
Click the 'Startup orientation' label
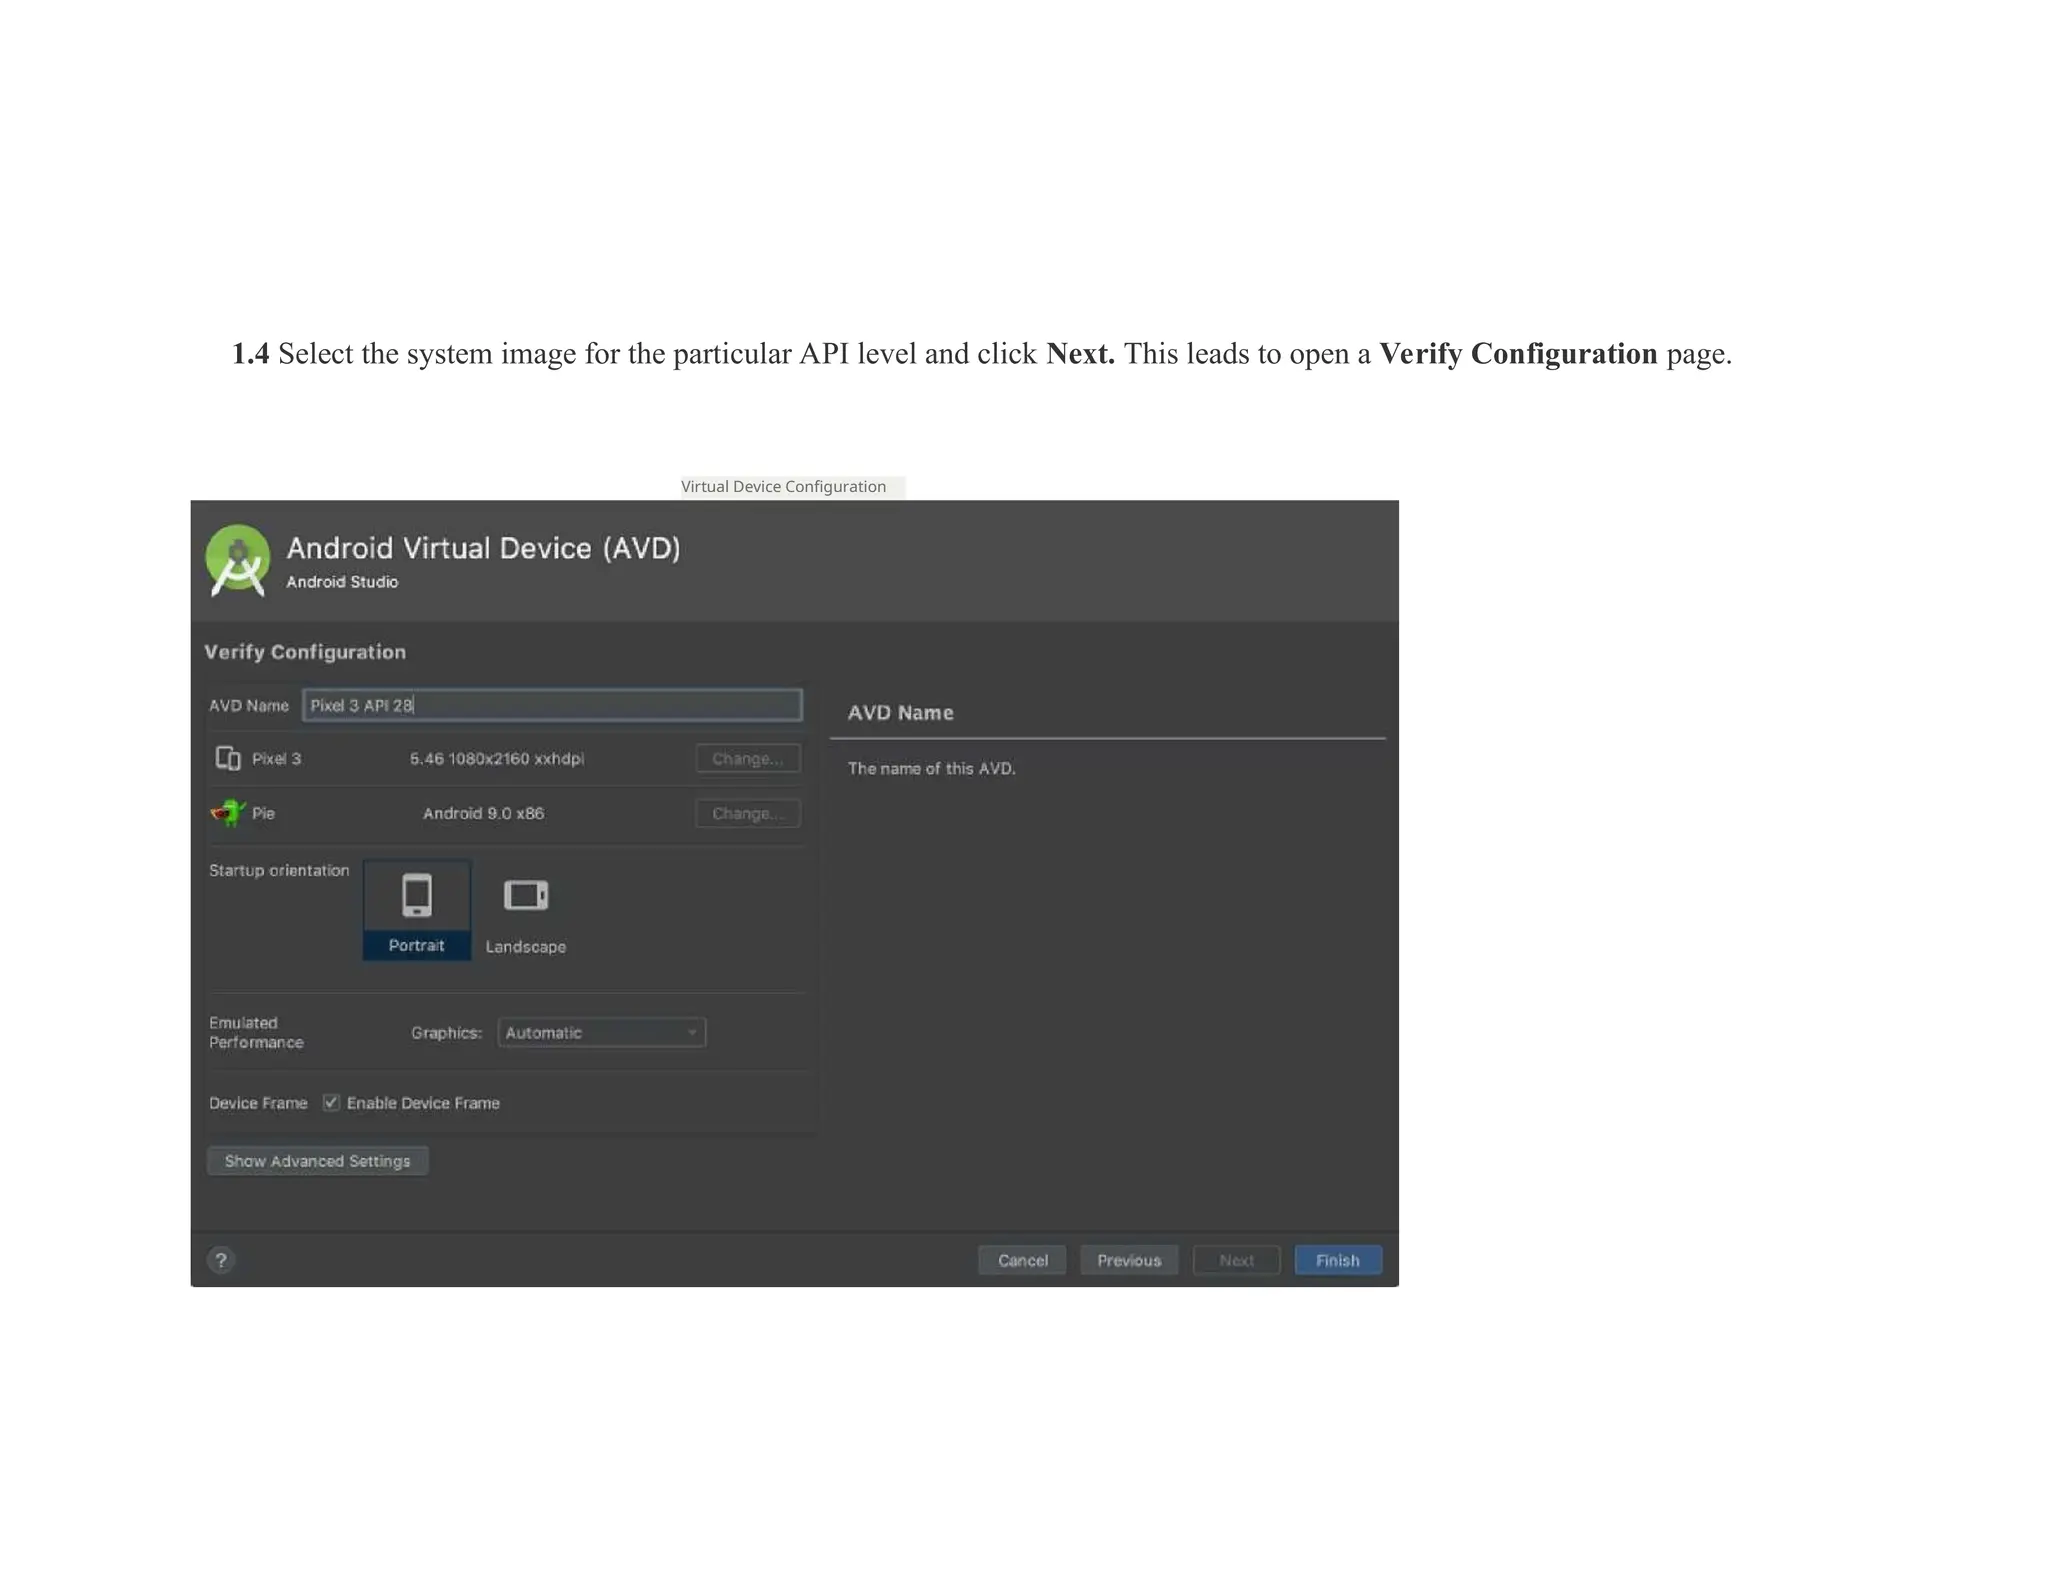tap(279, 870)
